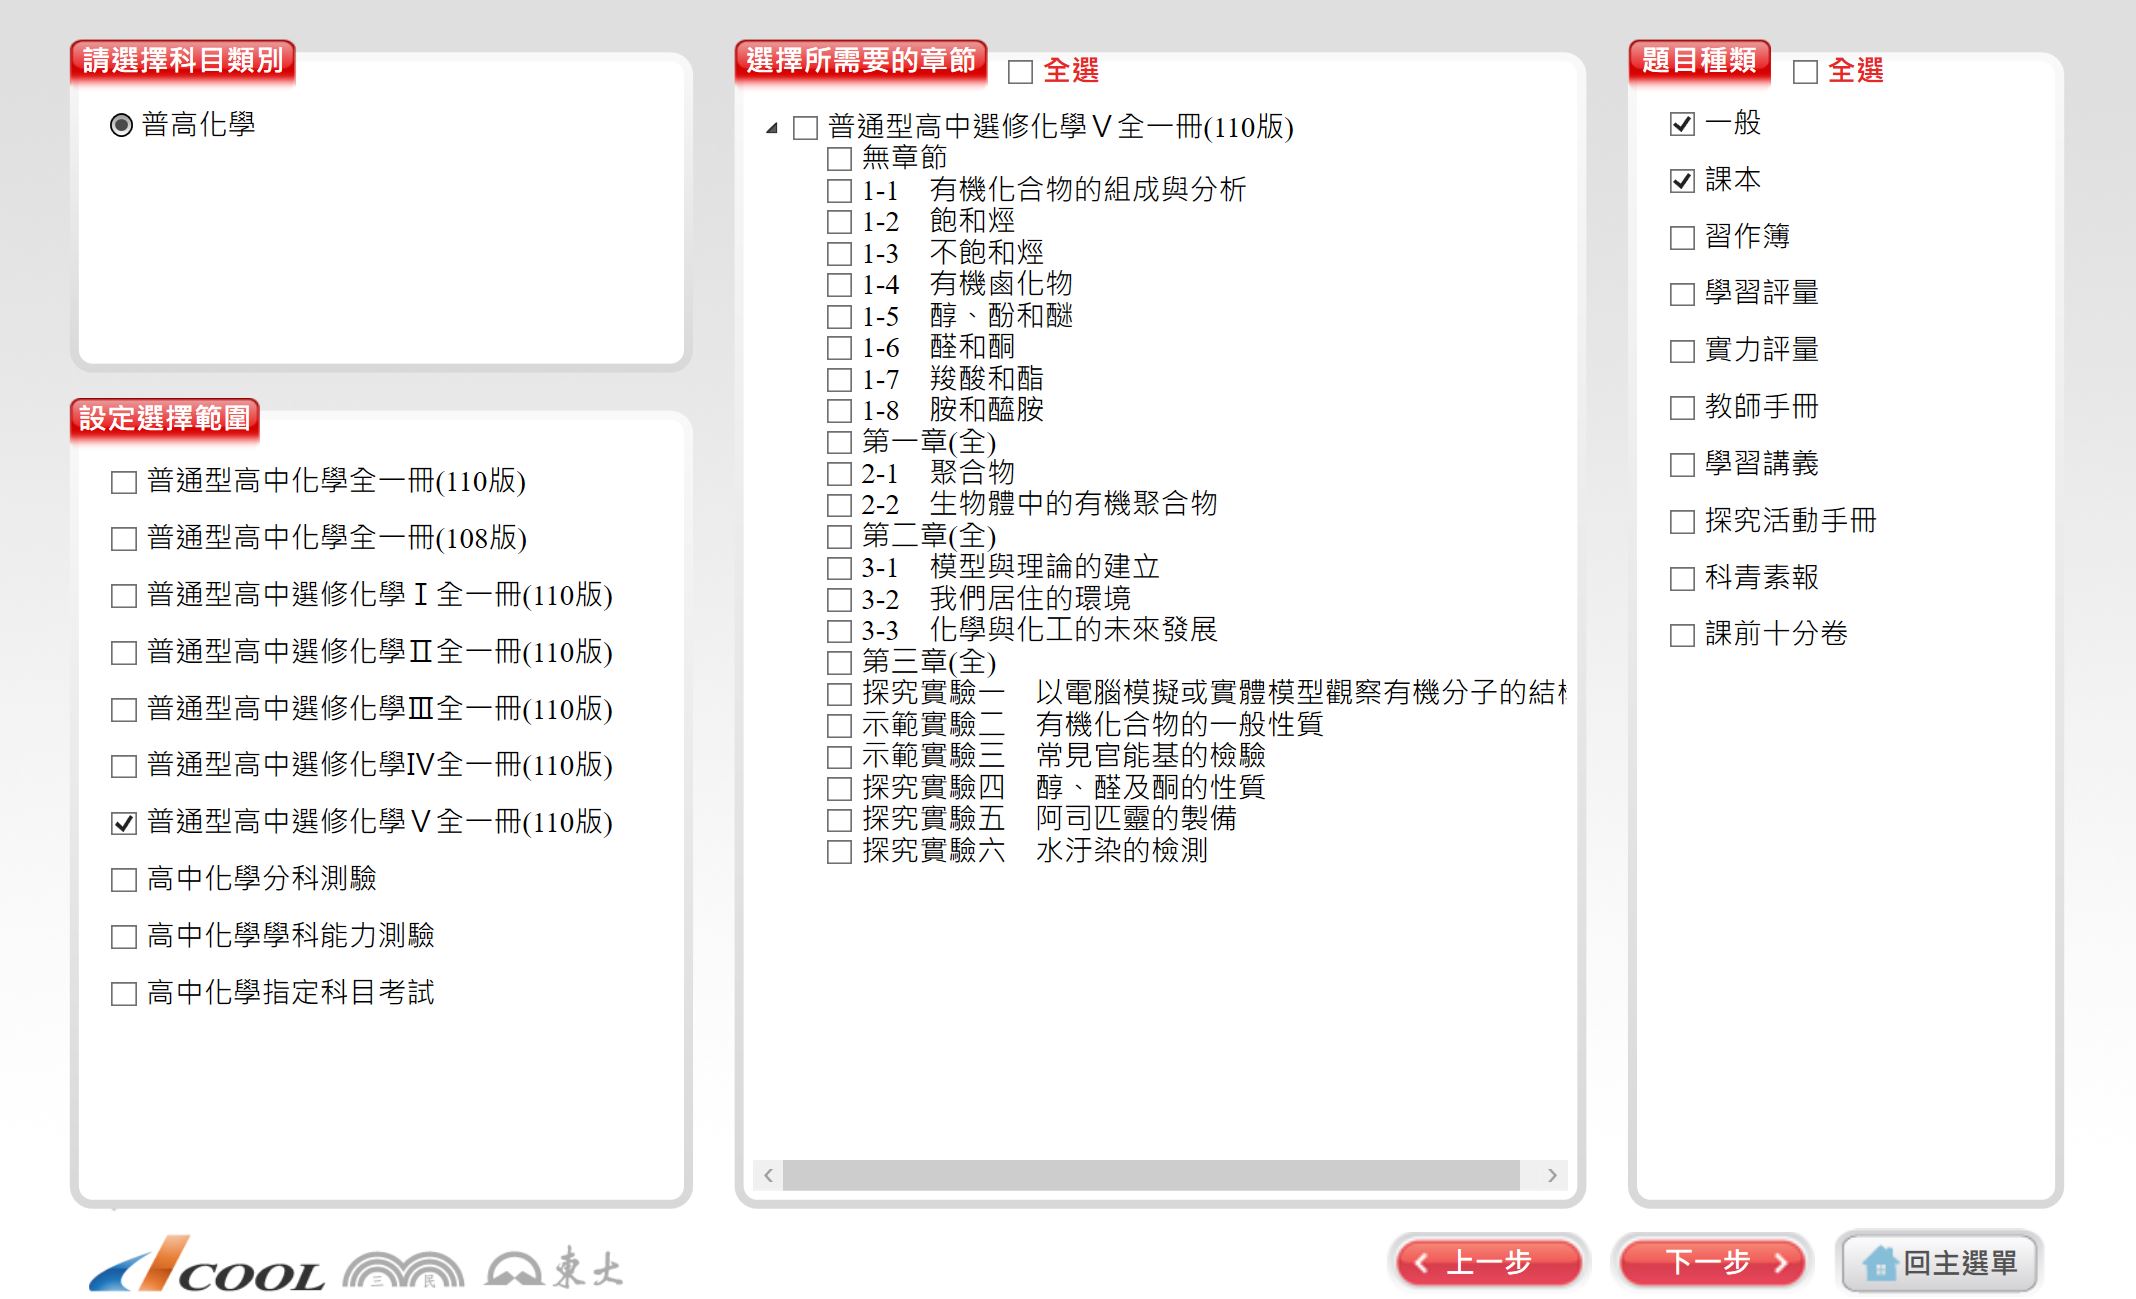Select the 普高化學 radio button

121,125
